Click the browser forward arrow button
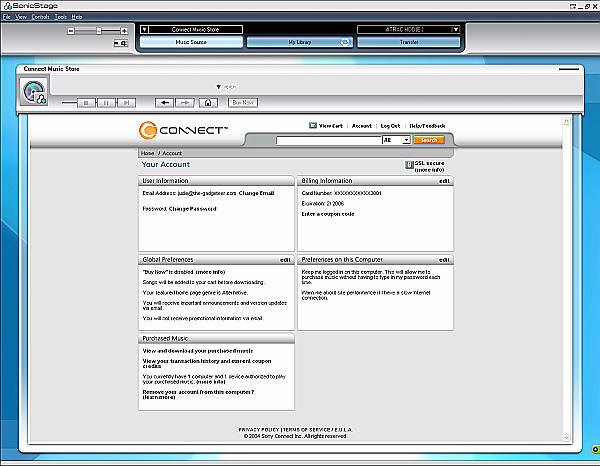 click(x=184, y=102)
